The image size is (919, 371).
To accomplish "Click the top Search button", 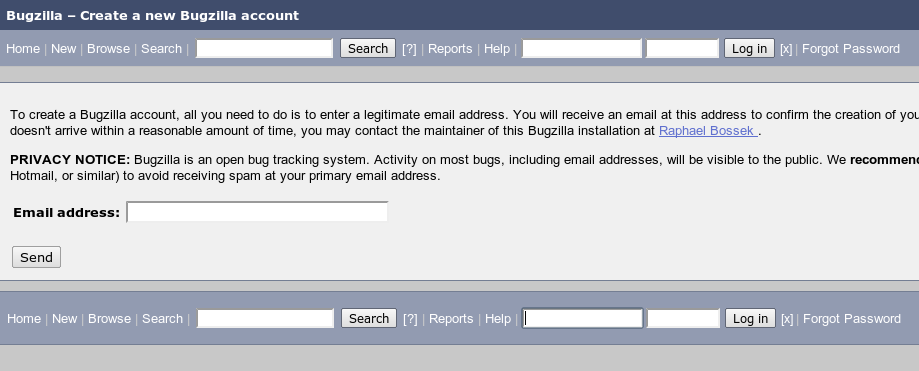I will click(368, 48).
